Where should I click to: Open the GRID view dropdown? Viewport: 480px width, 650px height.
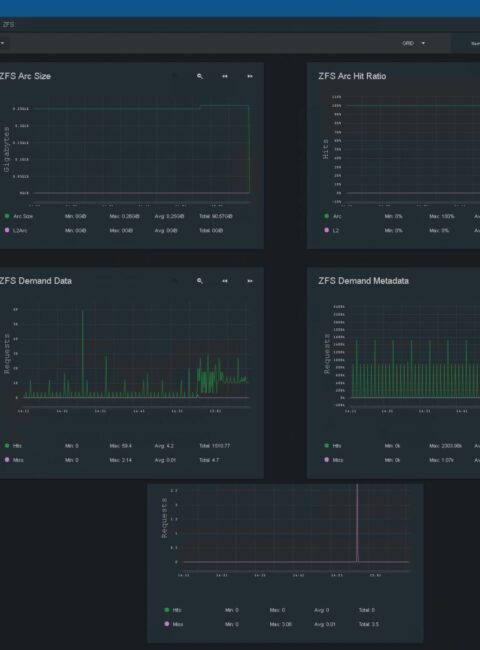click(x=414, y=43)
